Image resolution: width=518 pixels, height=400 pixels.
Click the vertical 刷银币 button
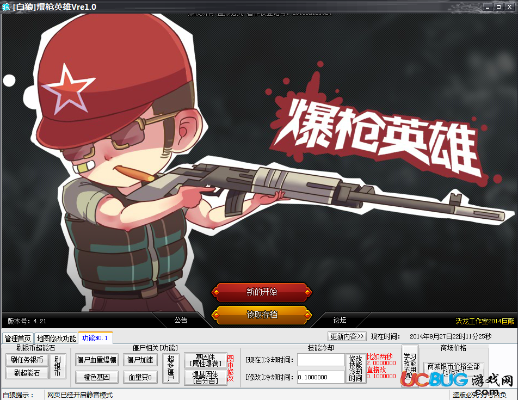57,366
